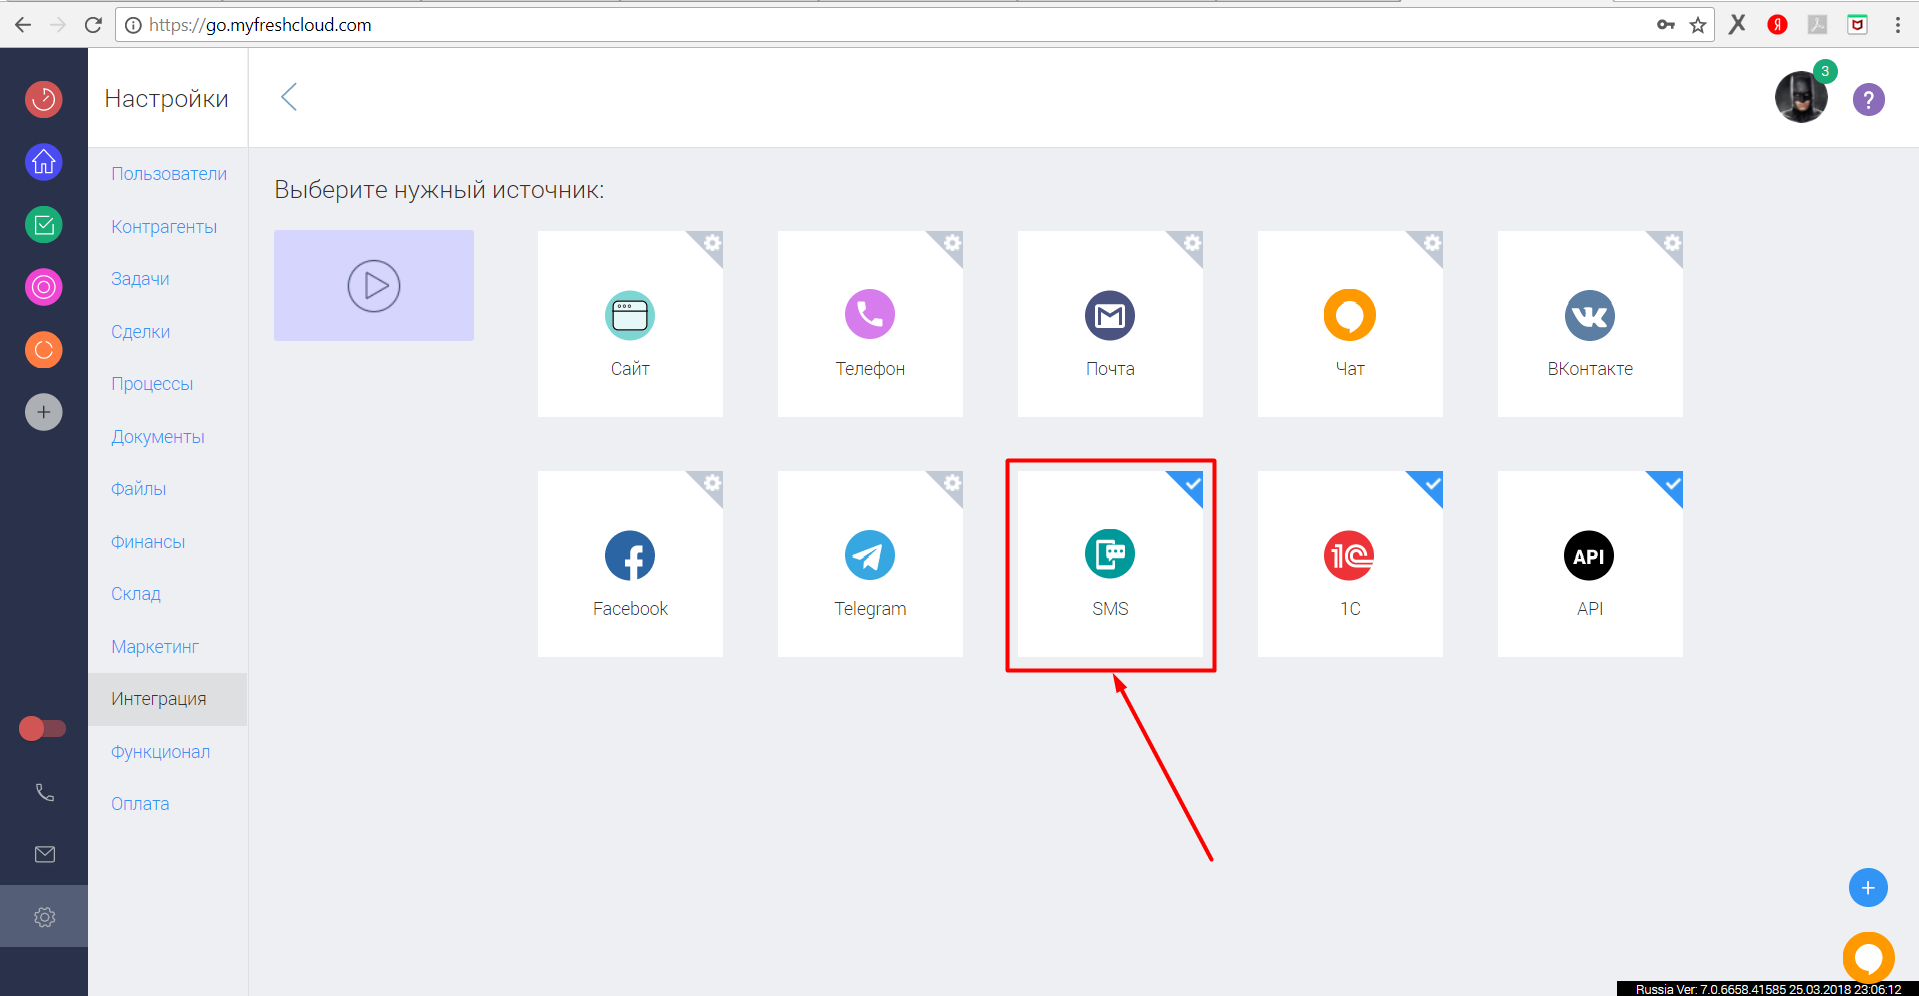Open the user profile avatar

click(x=1801, y=97)
